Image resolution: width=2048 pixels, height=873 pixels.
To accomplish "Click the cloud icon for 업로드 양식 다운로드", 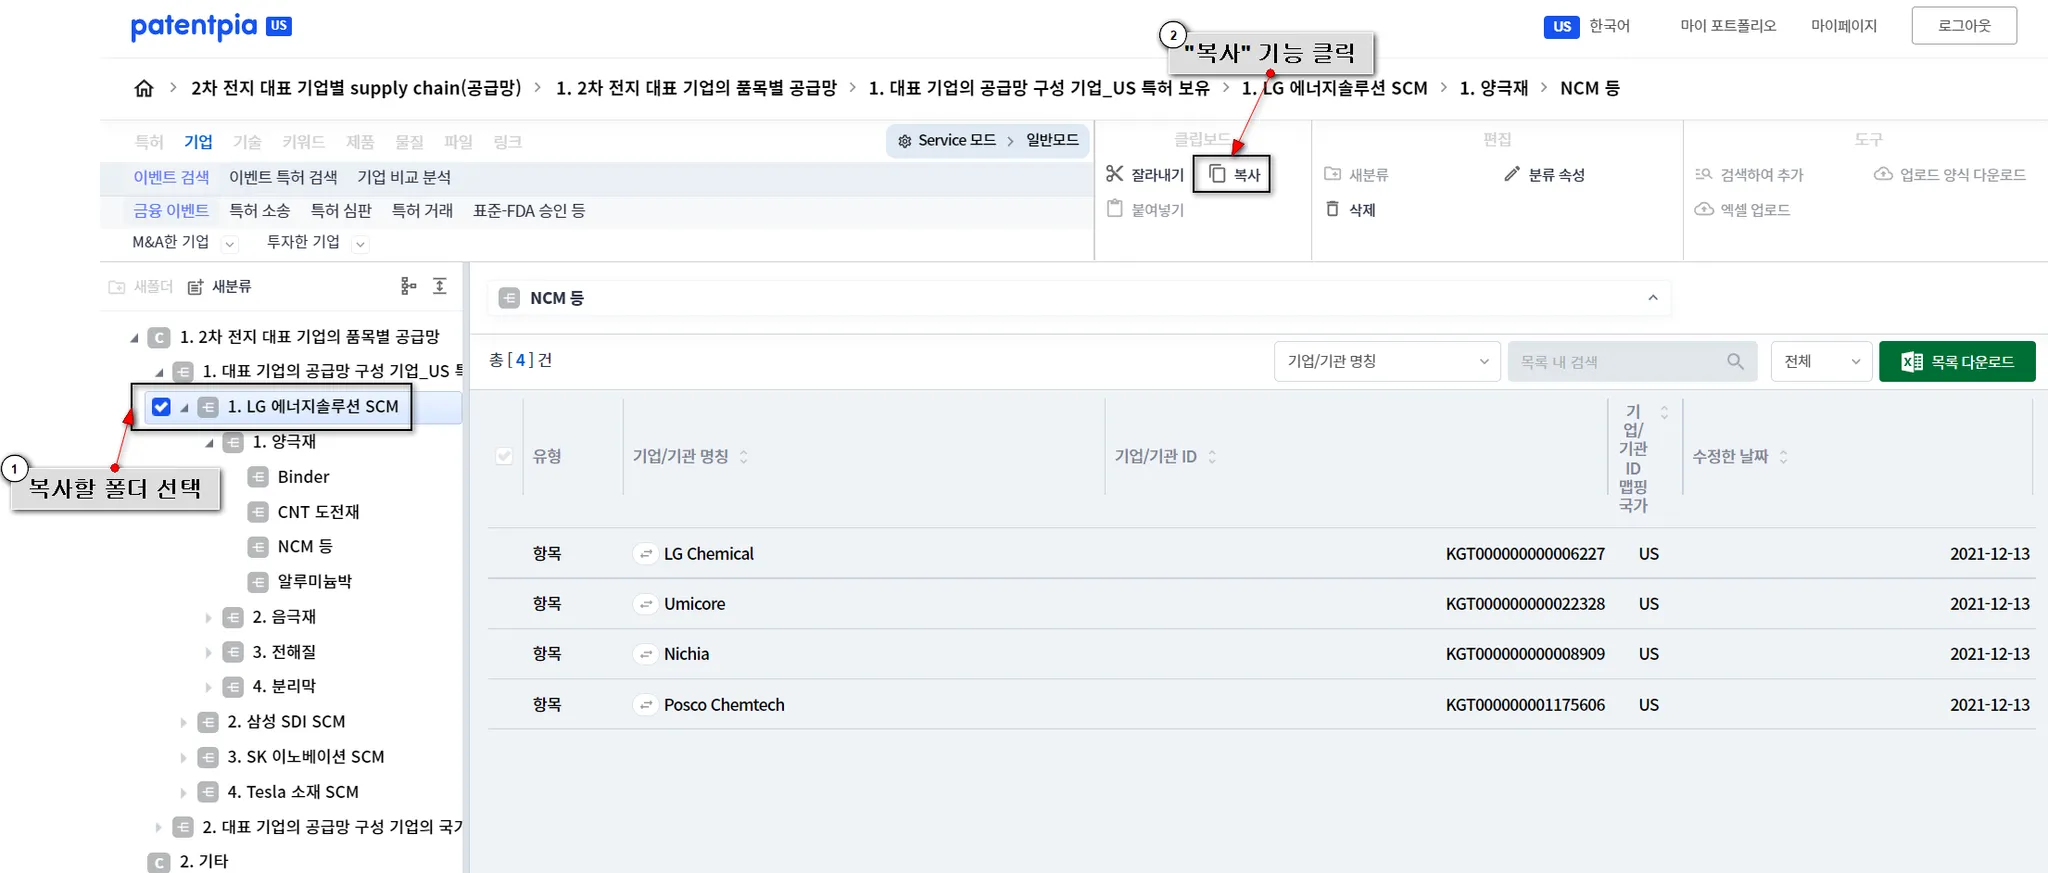I will pyautogui.click(x=1883, y=174).
